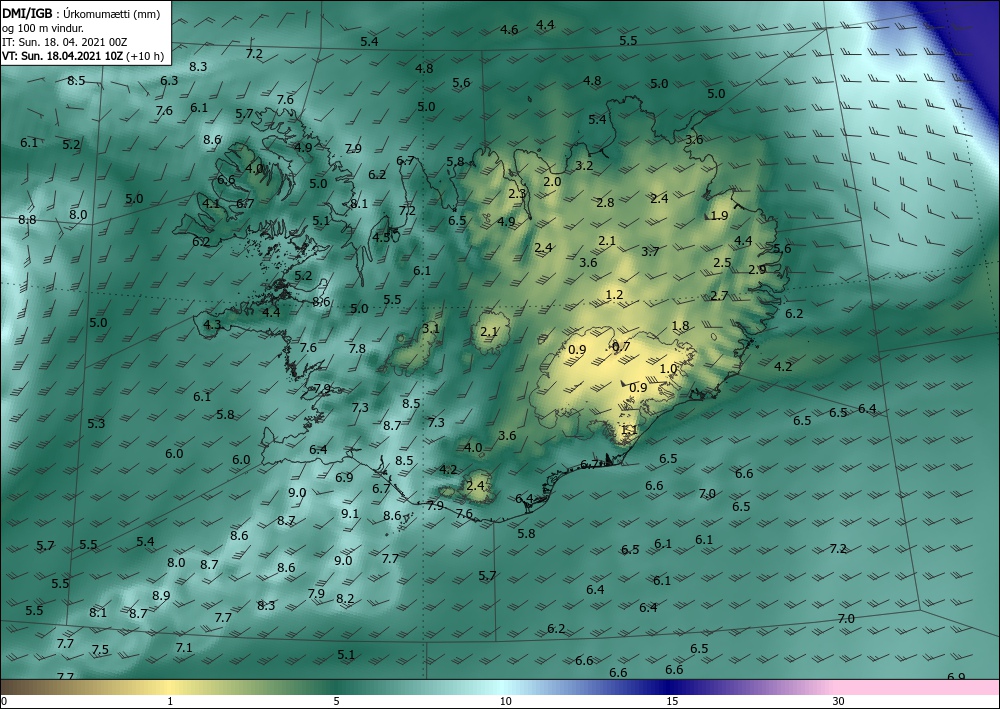
Task: Click the "0" label under the color scale
Action: pyautogui.click(x=4, y=701)
